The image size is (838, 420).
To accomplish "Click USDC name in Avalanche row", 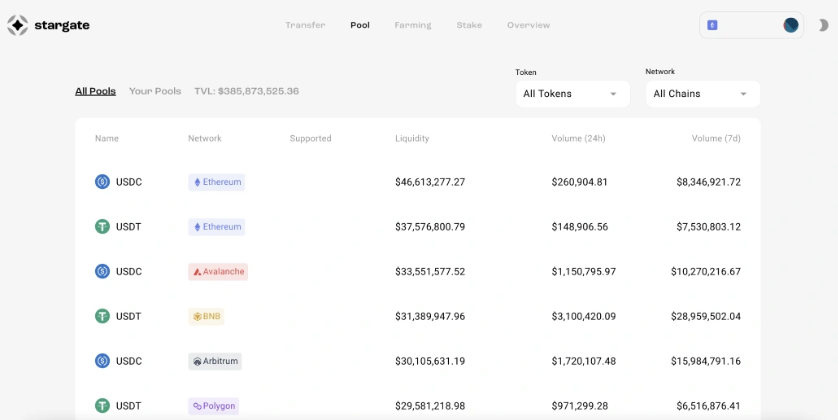I will (129, 272).
